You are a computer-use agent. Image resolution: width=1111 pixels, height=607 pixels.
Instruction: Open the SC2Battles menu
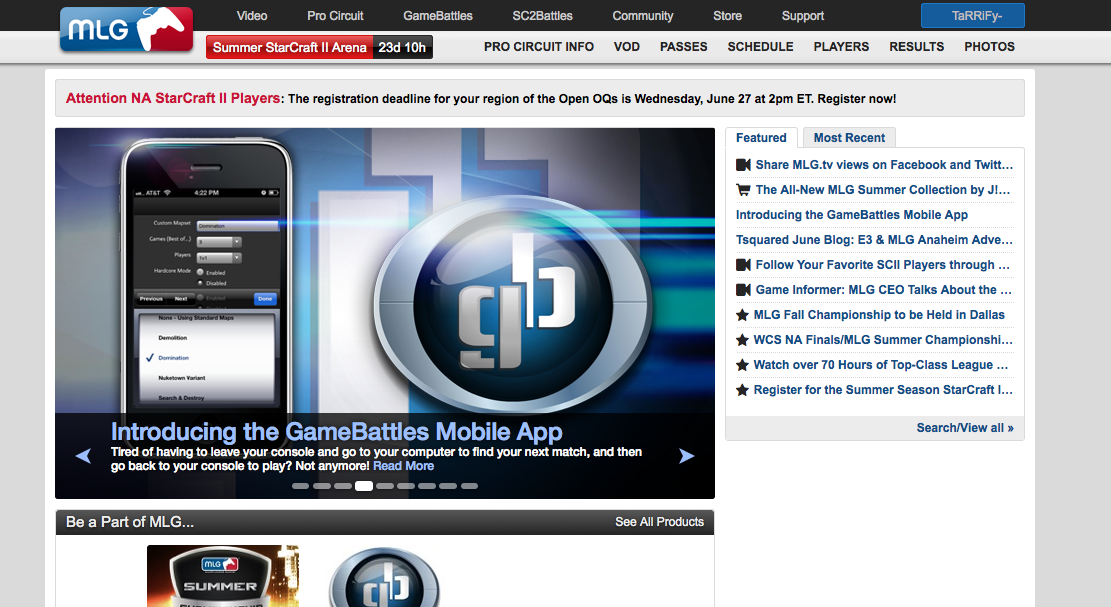[x=543, y=16]
